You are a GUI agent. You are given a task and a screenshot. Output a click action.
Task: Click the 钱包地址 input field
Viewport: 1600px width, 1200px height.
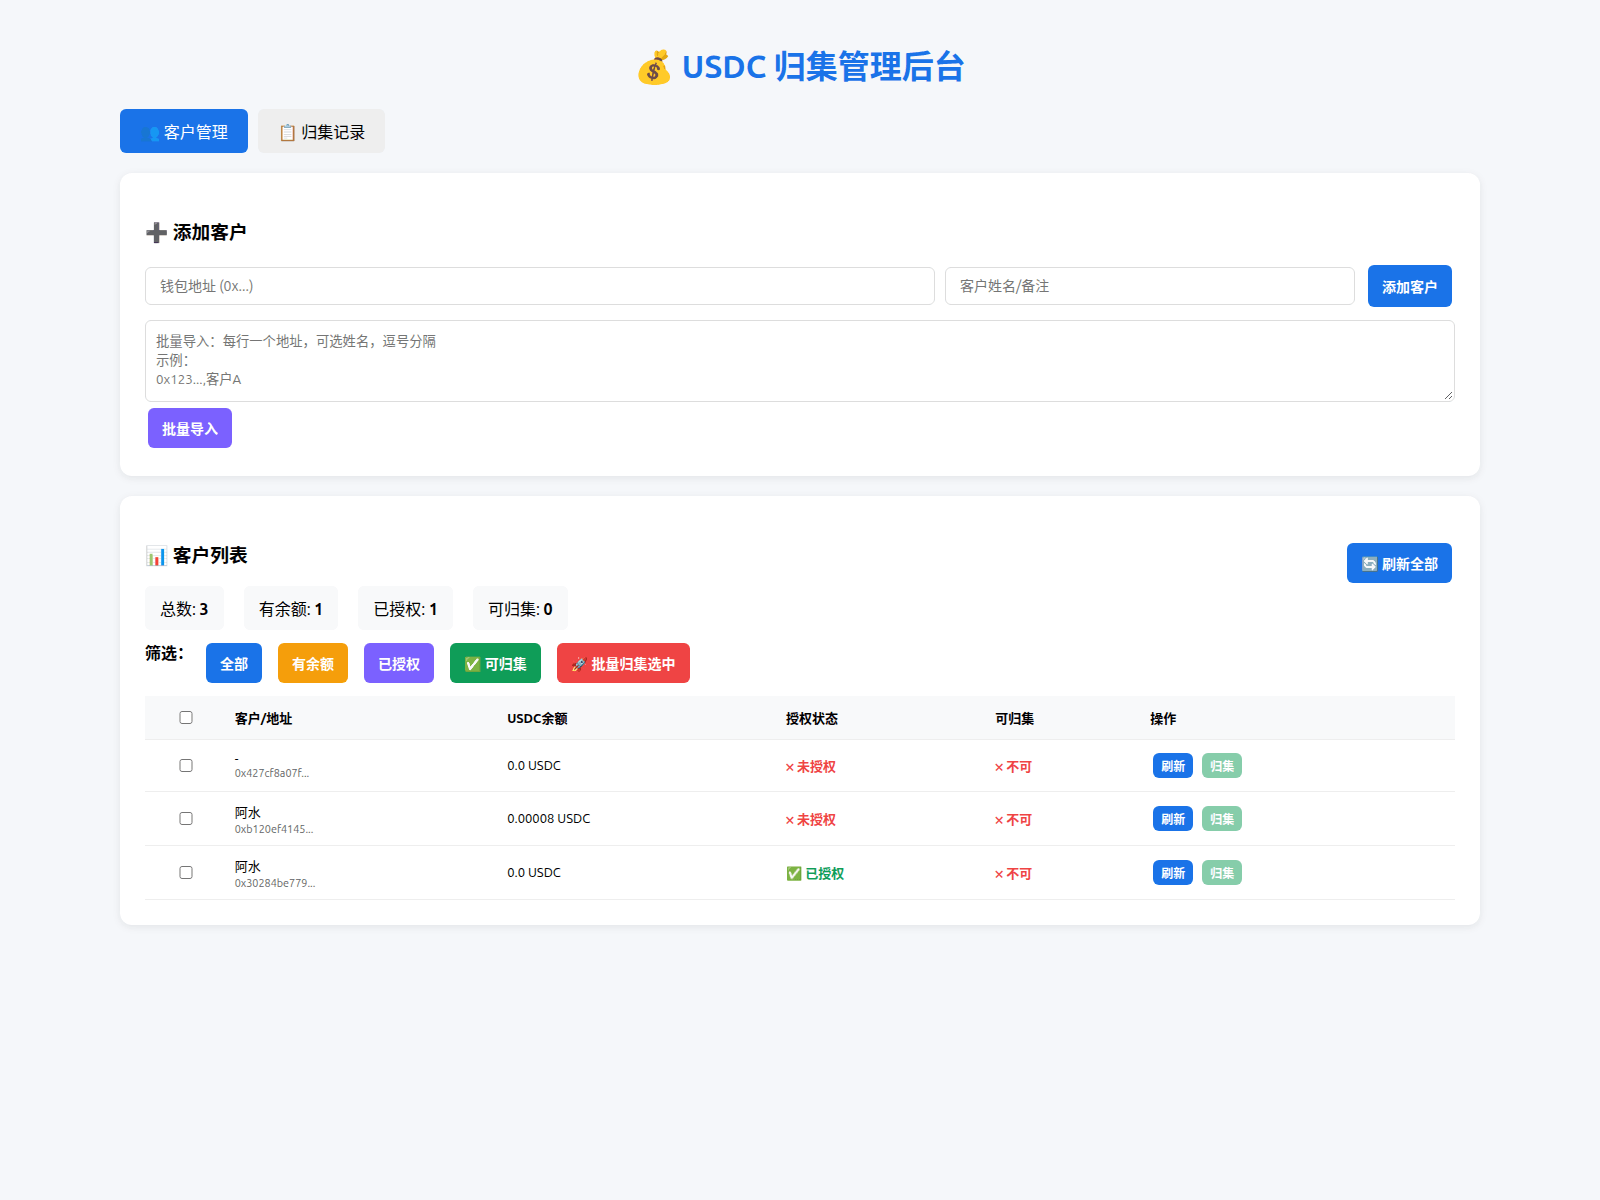(x=540, y=286)
